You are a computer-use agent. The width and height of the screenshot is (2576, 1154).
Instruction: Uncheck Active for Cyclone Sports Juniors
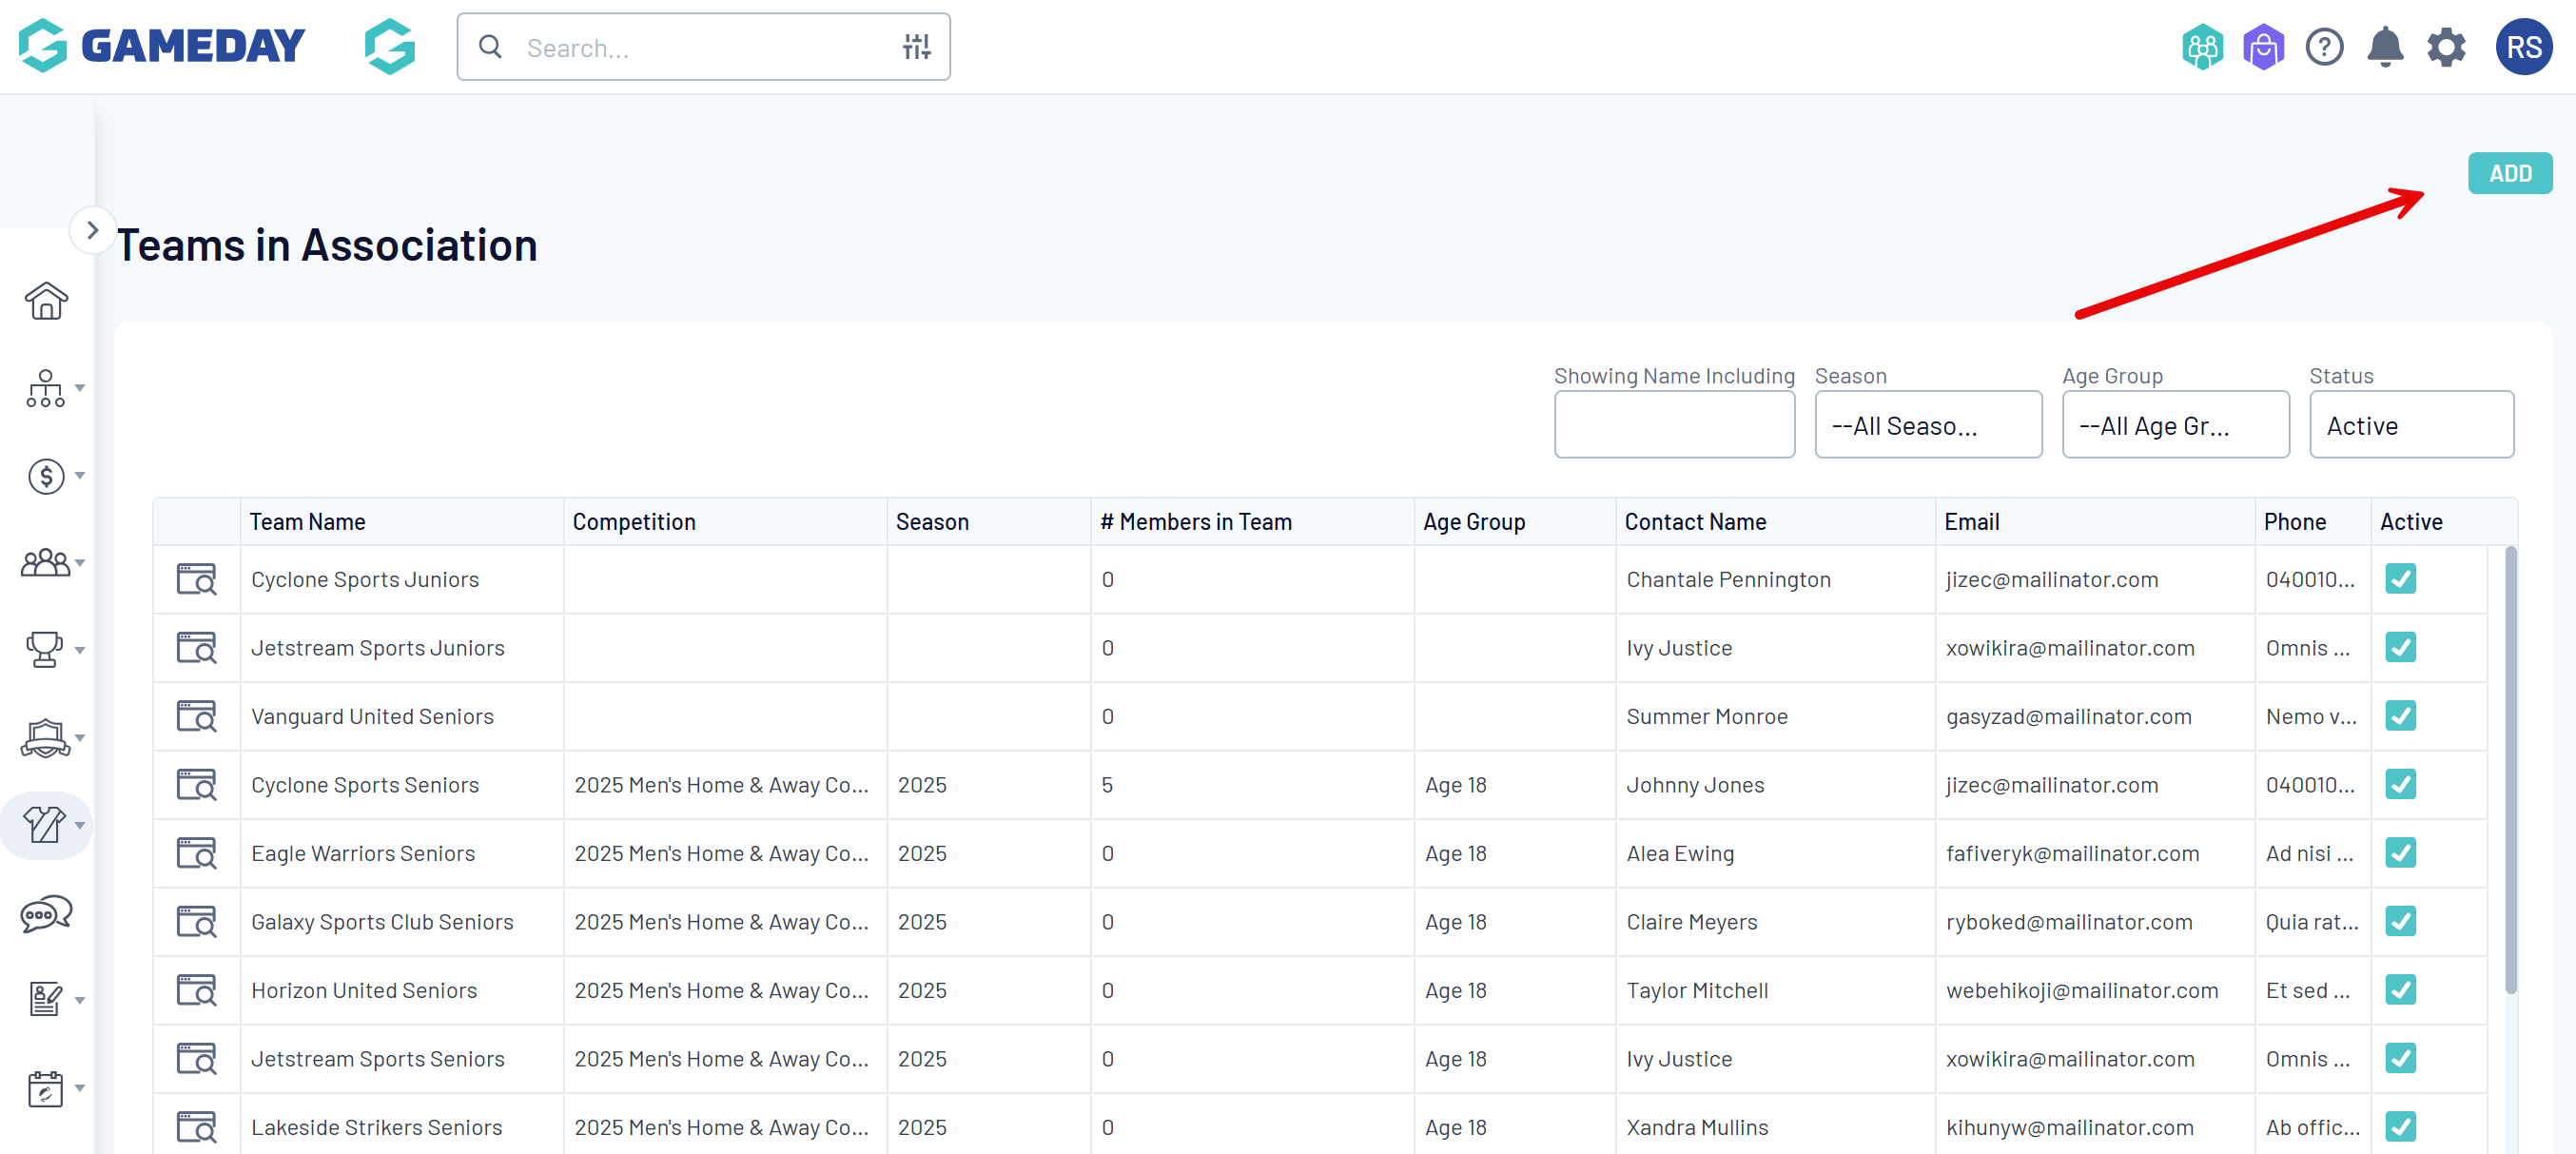[2400, 579]
